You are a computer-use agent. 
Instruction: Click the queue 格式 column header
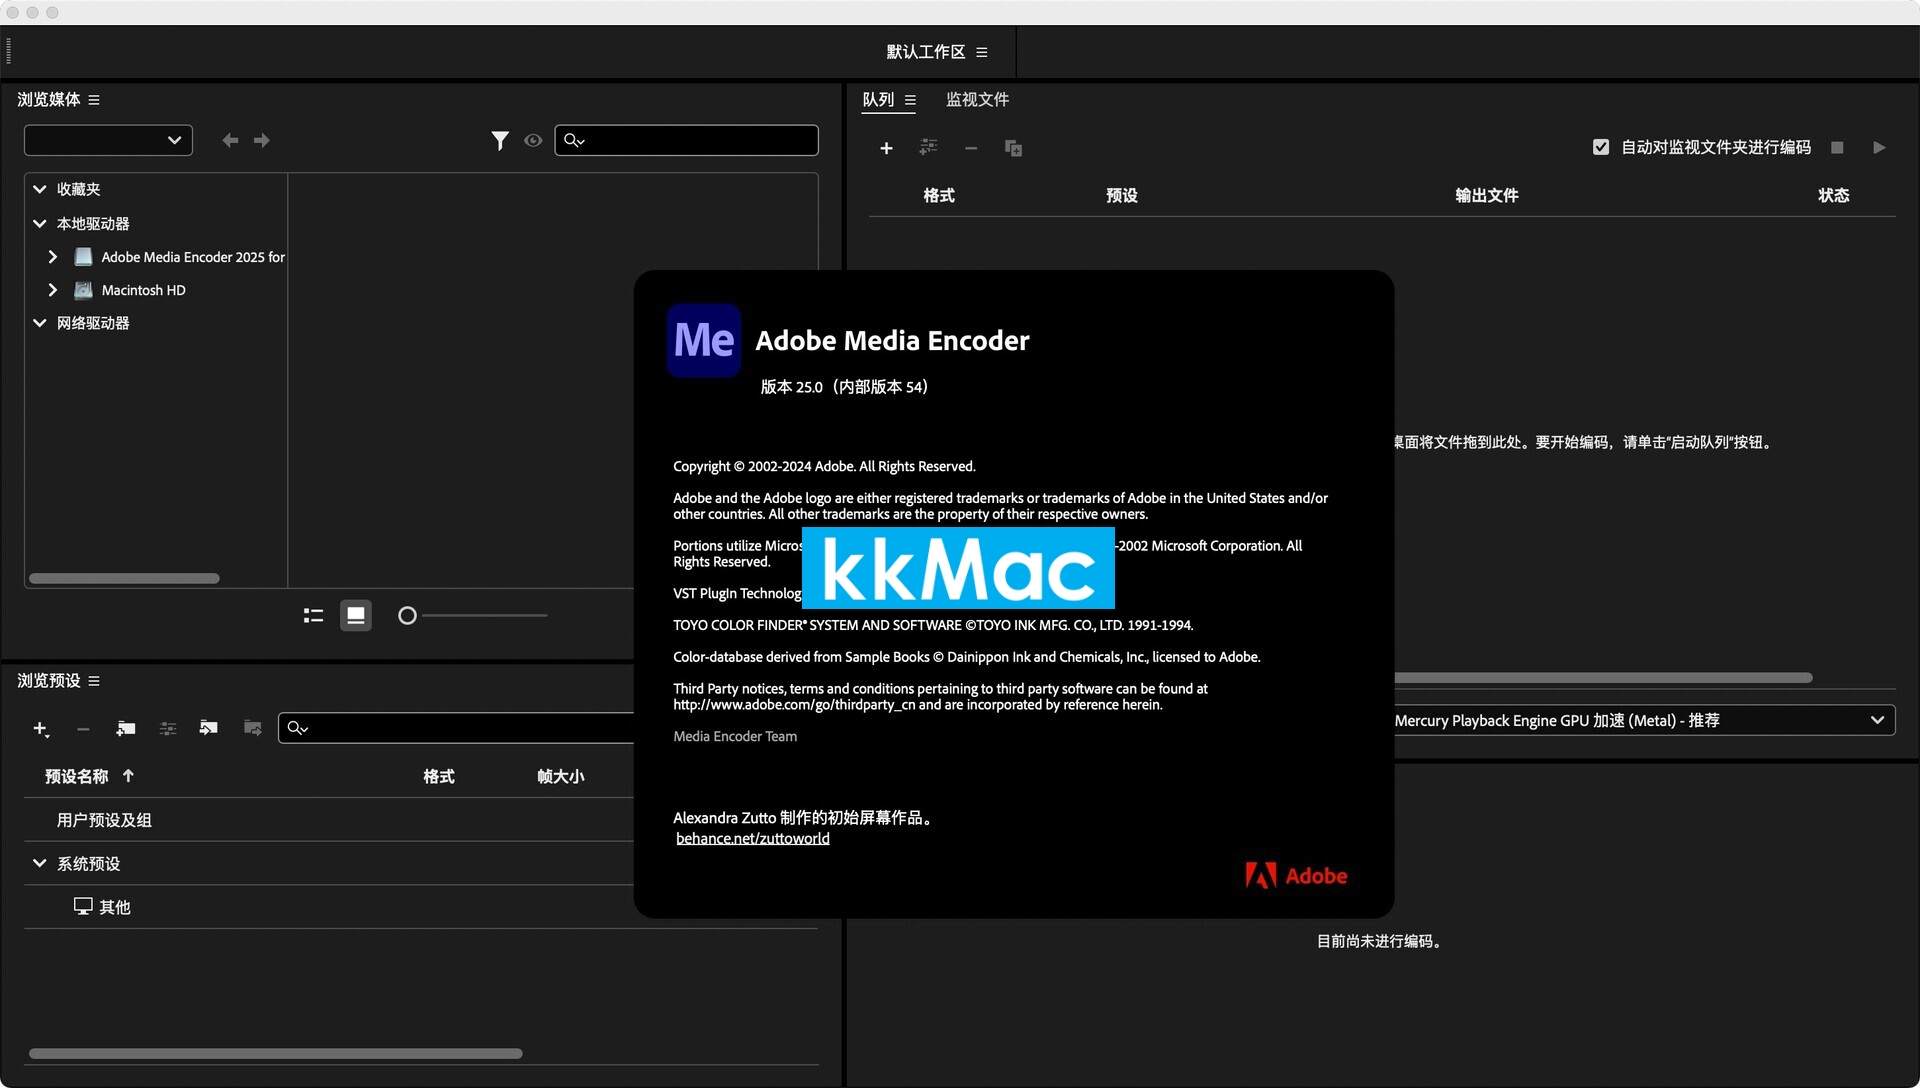coord(939,196)
